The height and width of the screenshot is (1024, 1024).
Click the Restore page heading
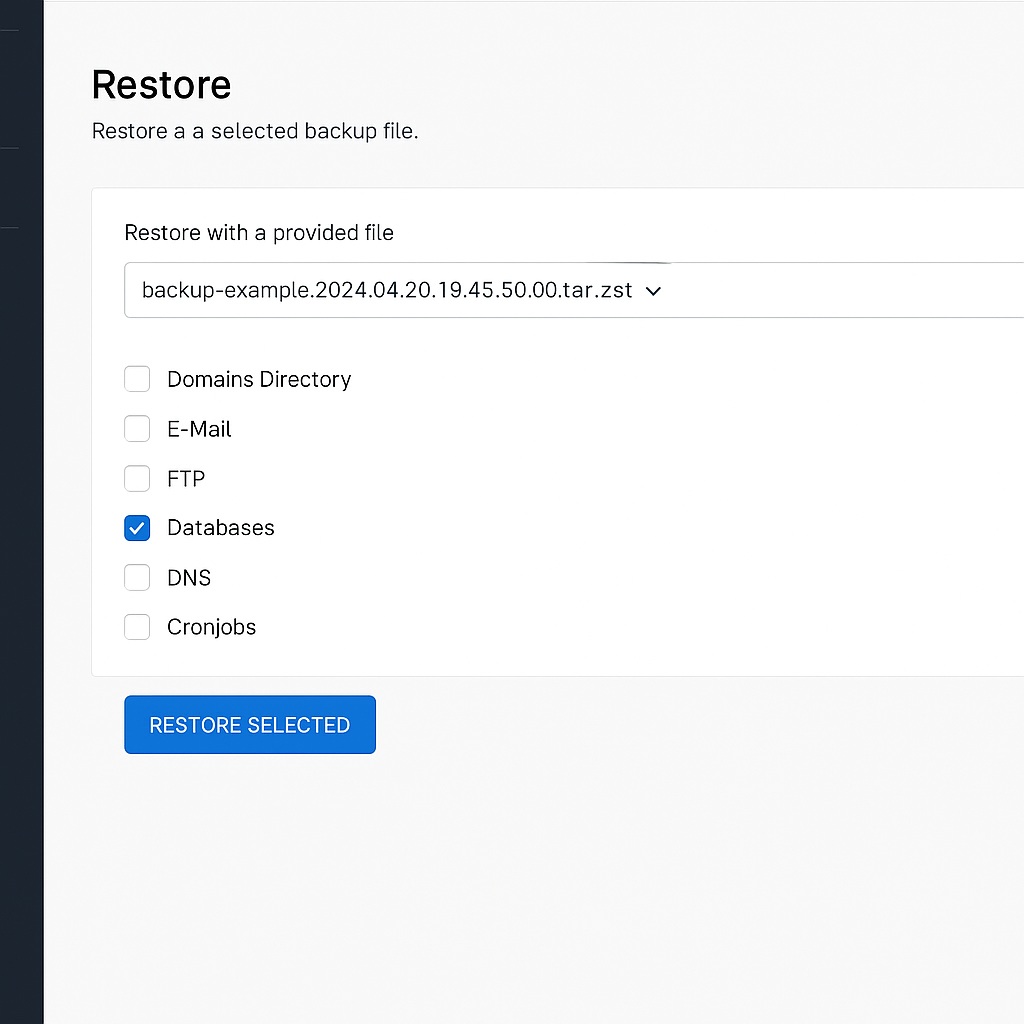pos(161,85)
